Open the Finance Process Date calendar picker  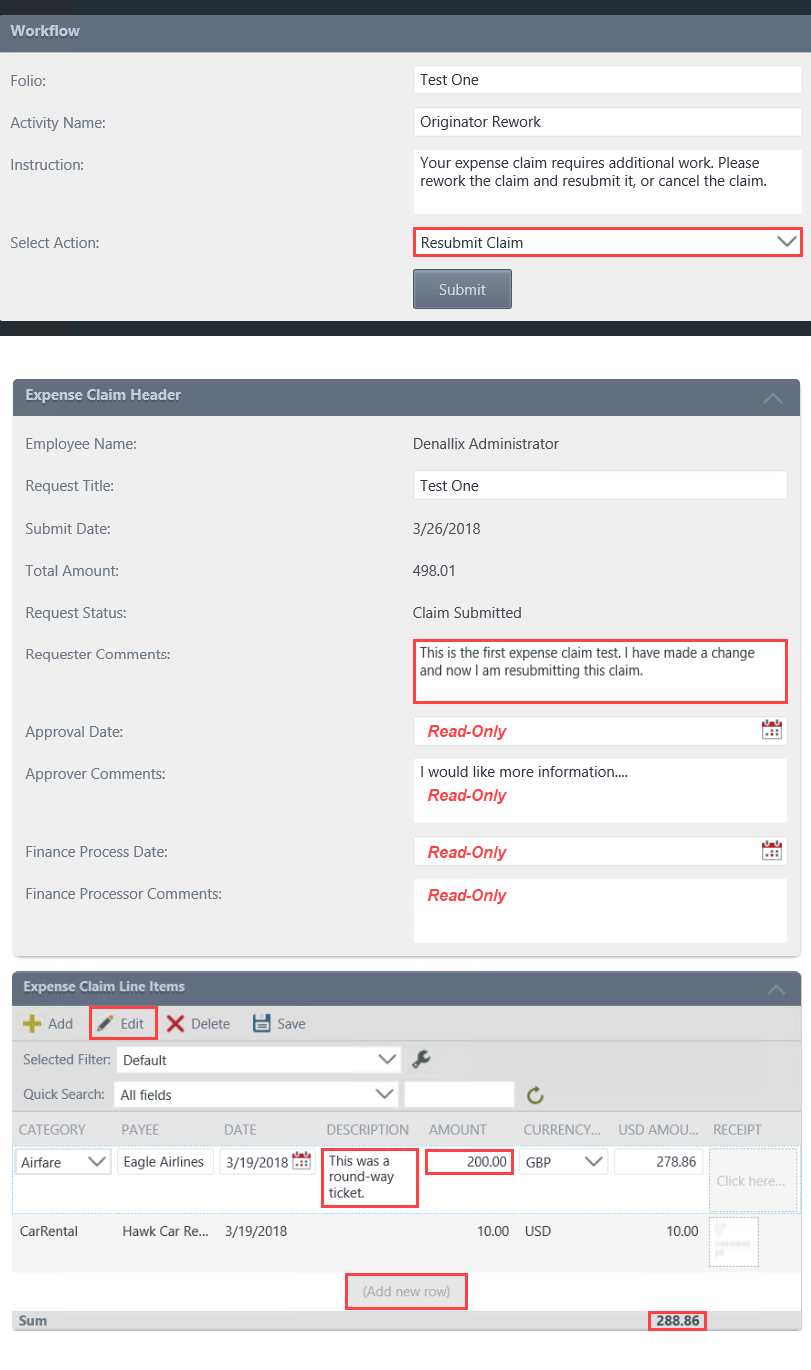pyautogui.click(x=772, y=850)
